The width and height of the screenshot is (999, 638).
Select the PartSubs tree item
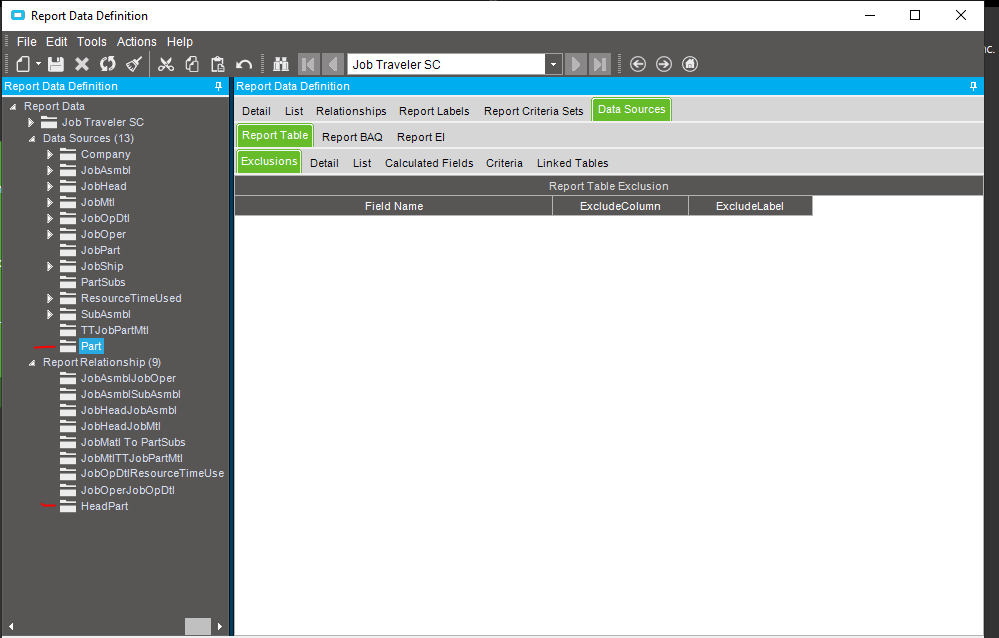click(x=103, y=282)
